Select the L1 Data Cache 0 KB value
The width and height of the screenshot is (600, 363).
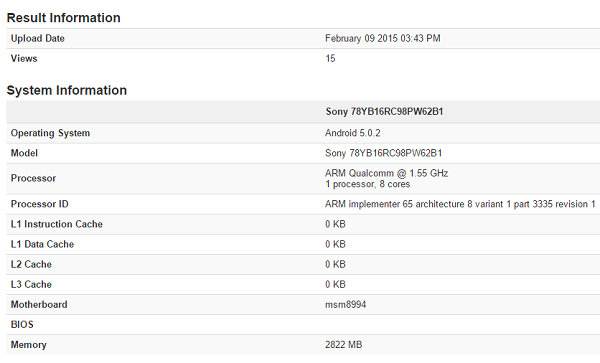pos(335,244)
